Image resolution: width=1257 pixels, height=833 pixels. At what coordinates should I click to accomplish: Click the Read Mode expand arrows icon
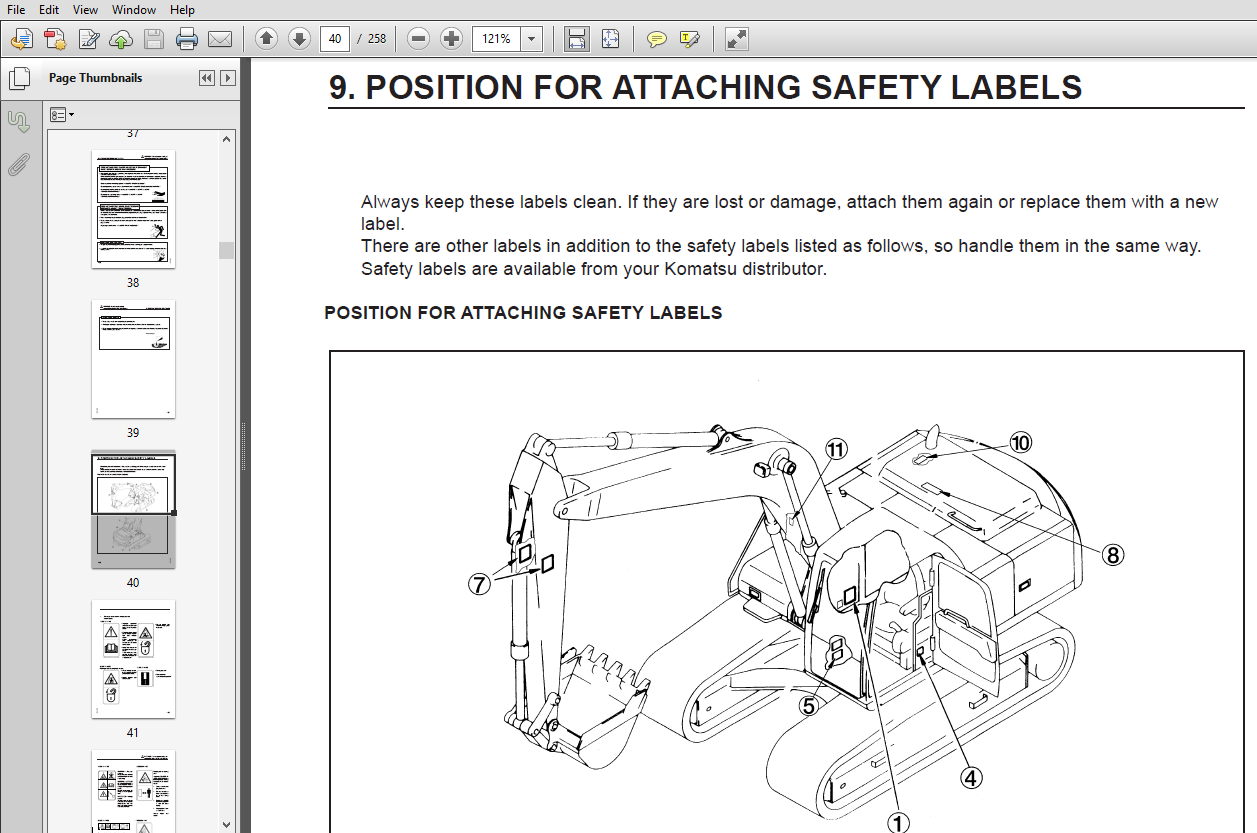[737, 39]
